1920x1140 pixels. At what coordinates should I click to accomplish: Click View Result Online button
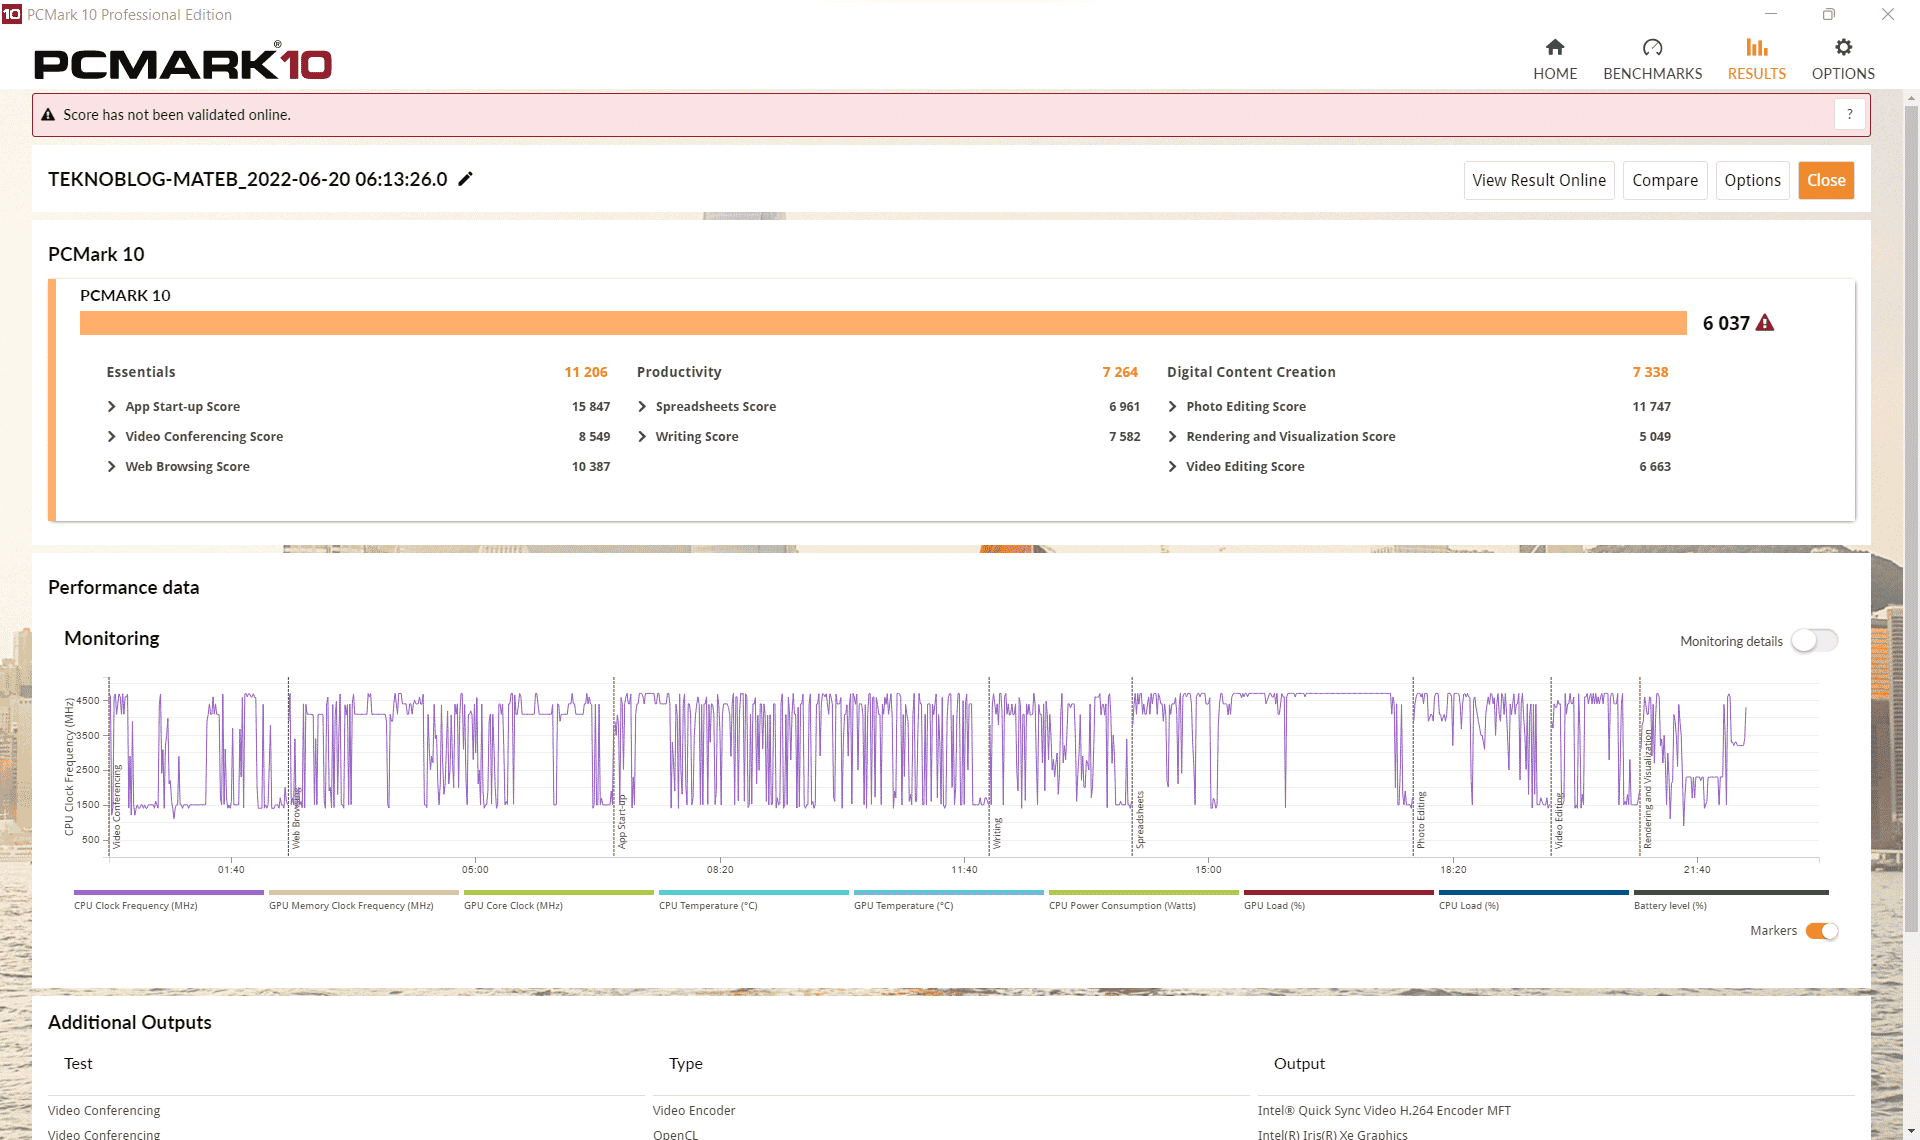point(1538,181)
